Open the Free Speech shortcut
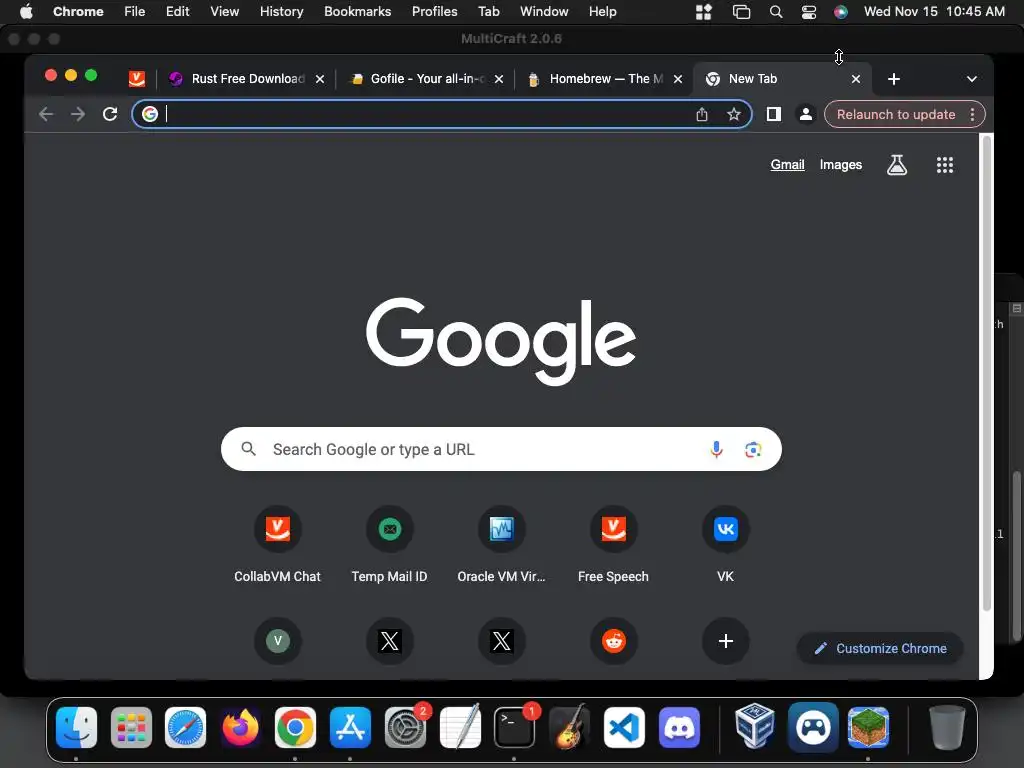The height and width of the screenshot is (768, 1024). (x=613, y=545)
